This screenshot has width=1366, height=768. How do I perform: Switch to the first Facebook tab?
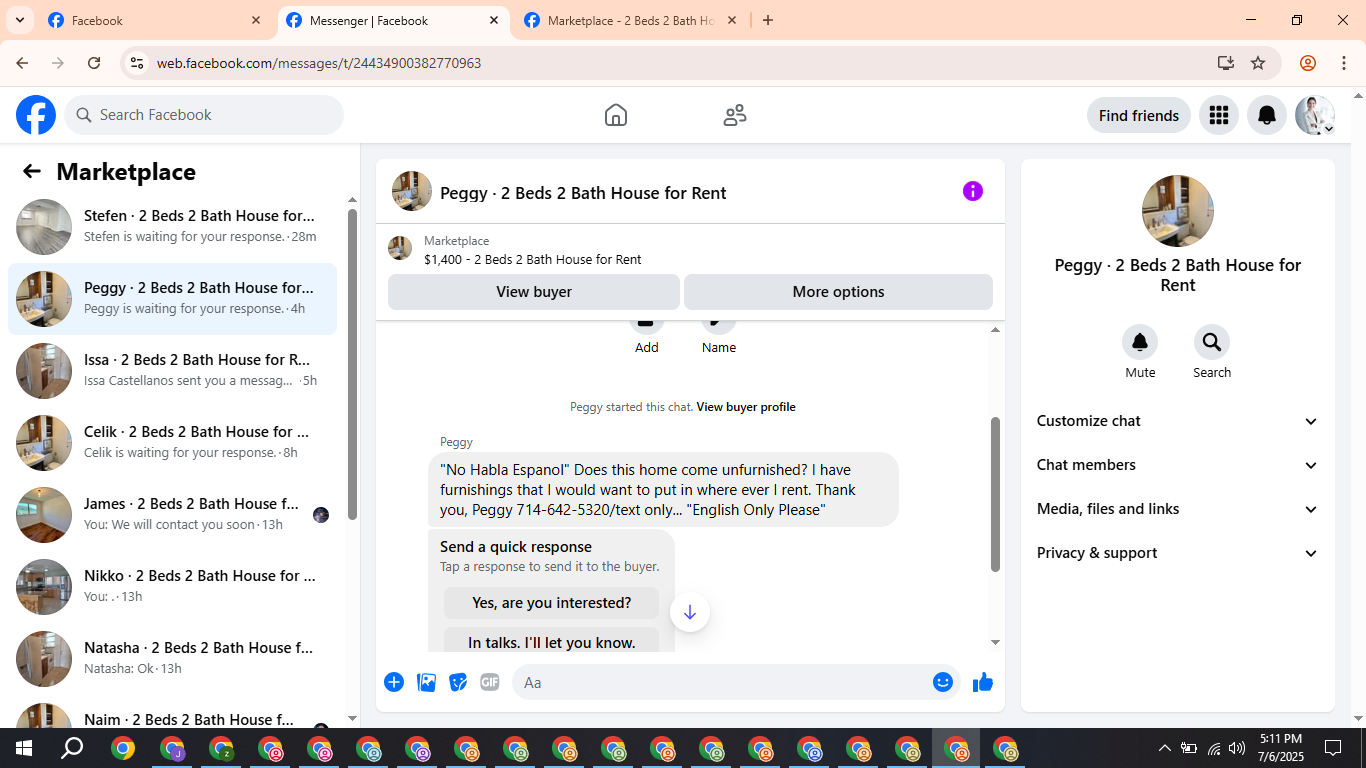pyautogui.click(x=155, y=20)
